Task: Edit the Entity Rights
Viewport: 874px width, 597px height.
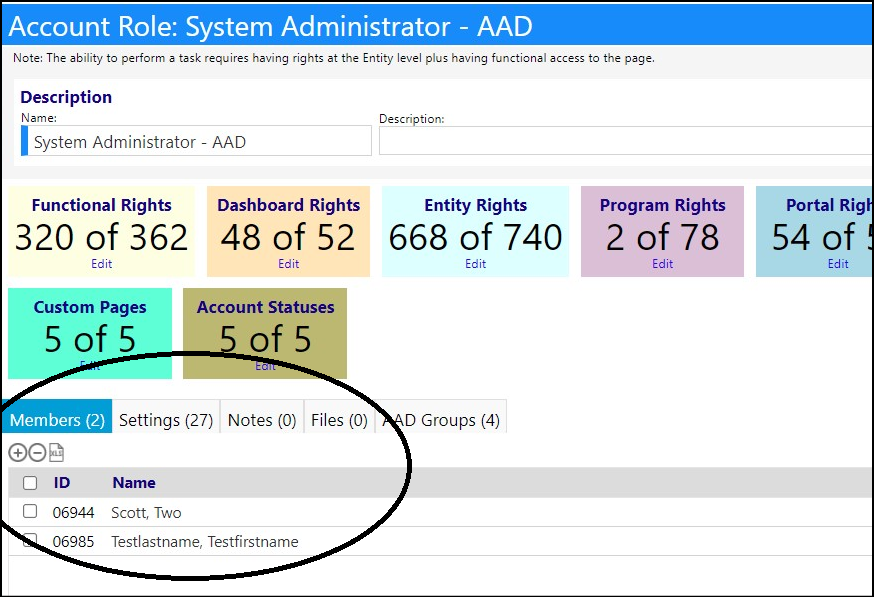Action: 475,264
